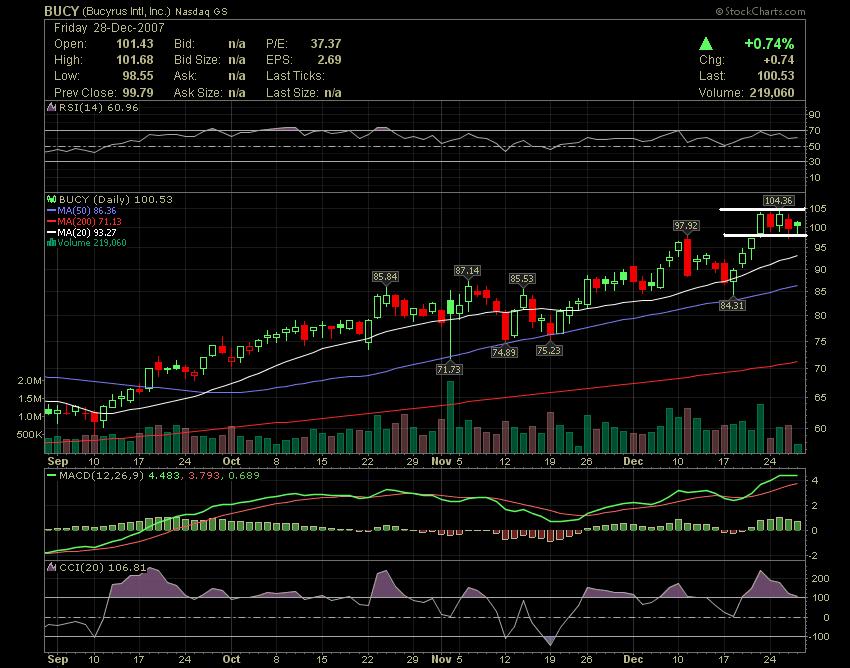Click the High value 101.68
The image size is (850, 668).
134,60
